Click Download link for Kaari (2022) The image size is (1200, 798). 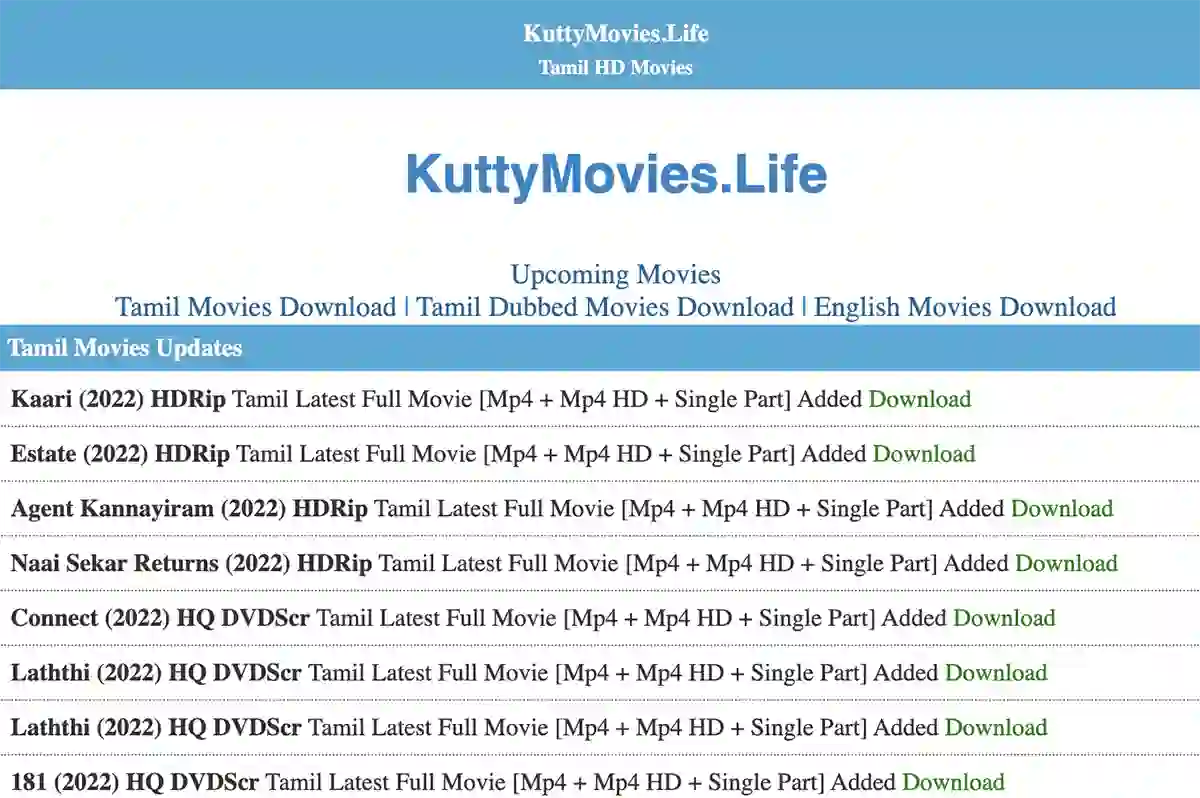(x=920, y=399)
